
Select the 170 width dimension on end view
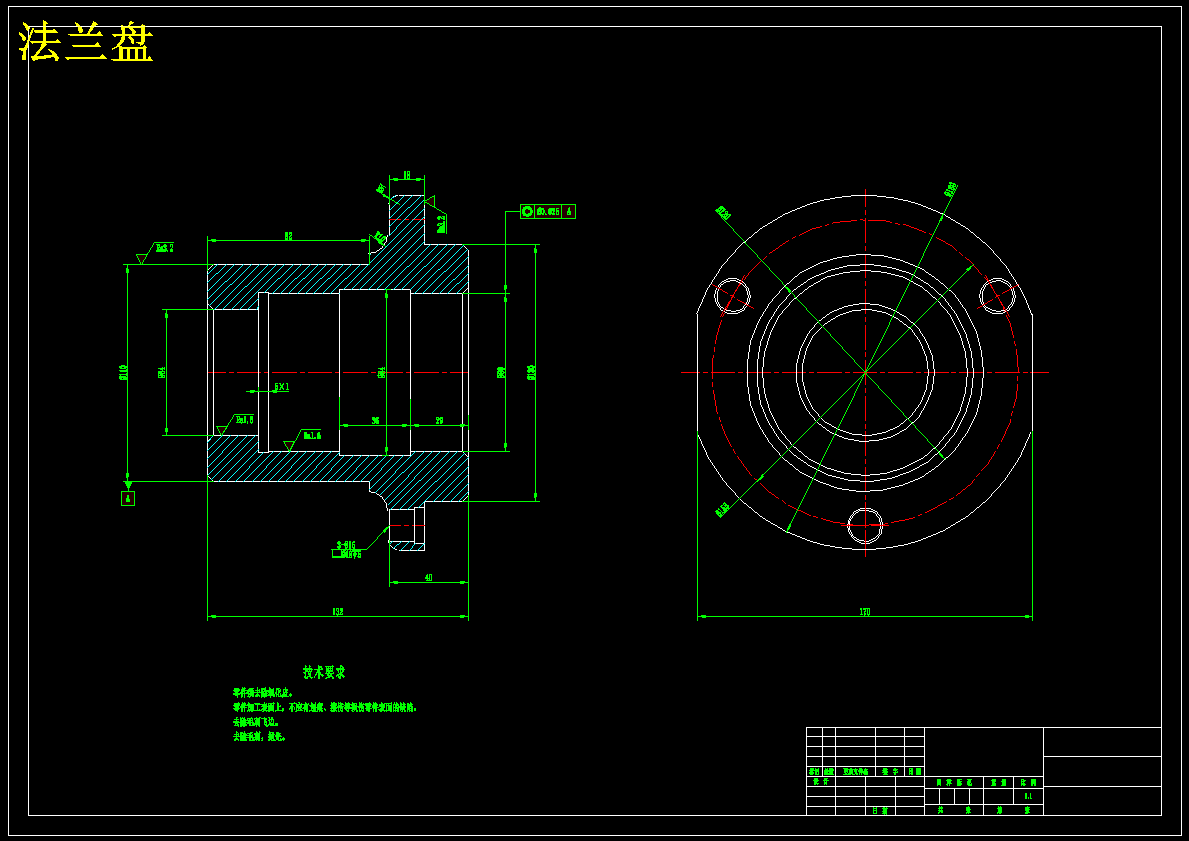tap(864, 612)
